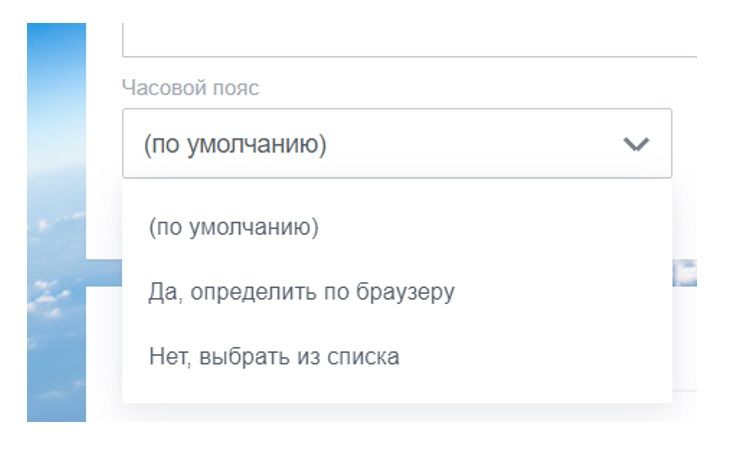This screenshot has width=730, height=458.
Task: Select the "(по умолчанию)" list option
Action: tap(233, 228)
